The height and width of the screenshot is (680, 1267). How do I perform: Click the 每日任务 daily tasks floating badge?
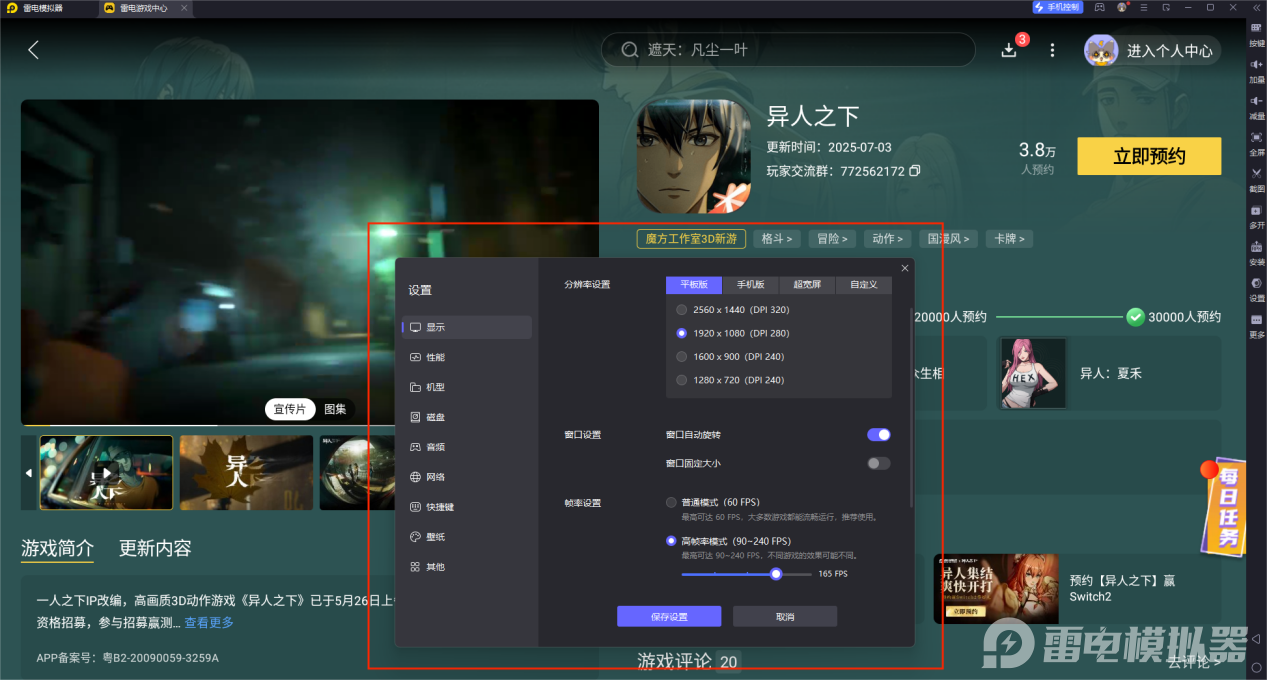pyautogui.click(x=1226, y=508)
